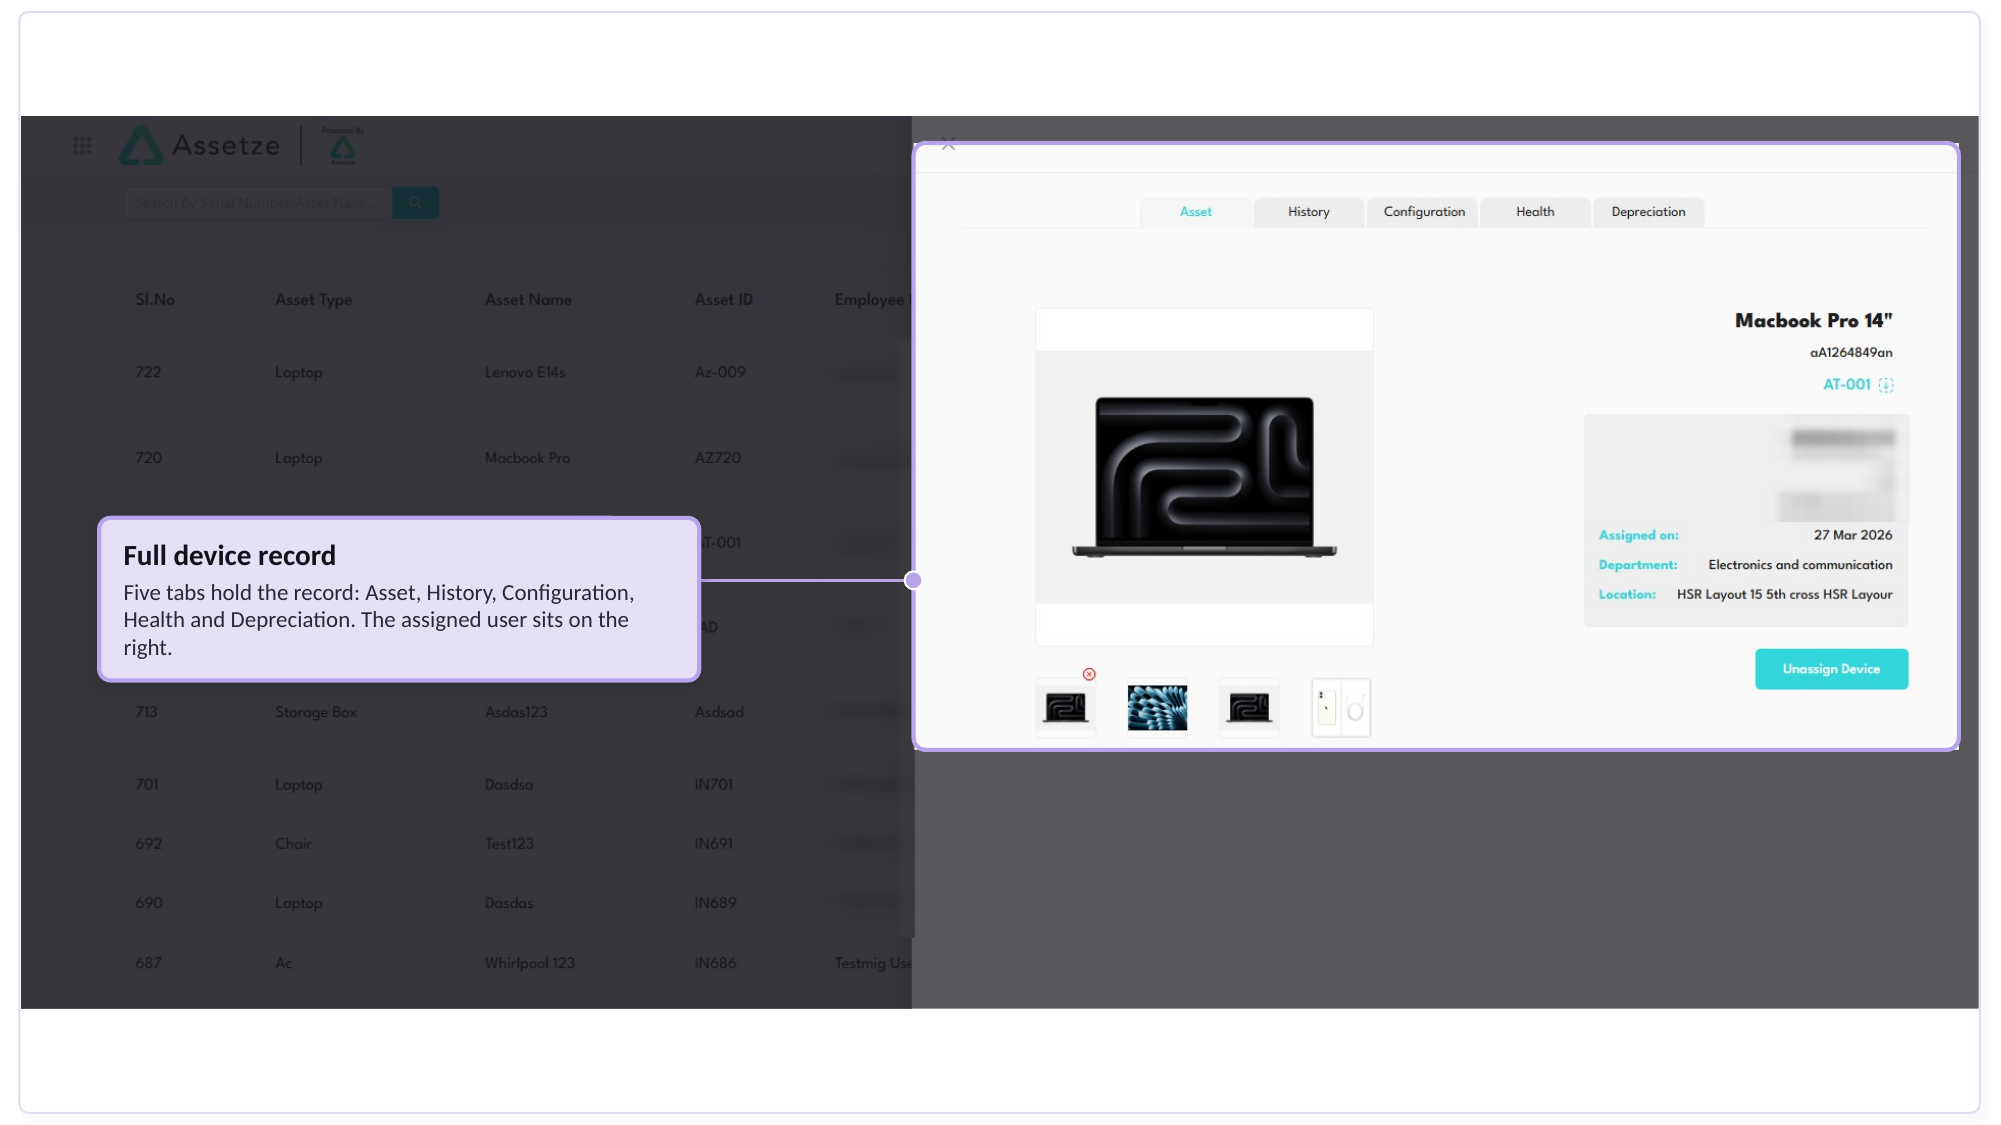The image size is (2001, 1125).
Task: Click the Unassign Device button
Action: (x=1831, y=669)
